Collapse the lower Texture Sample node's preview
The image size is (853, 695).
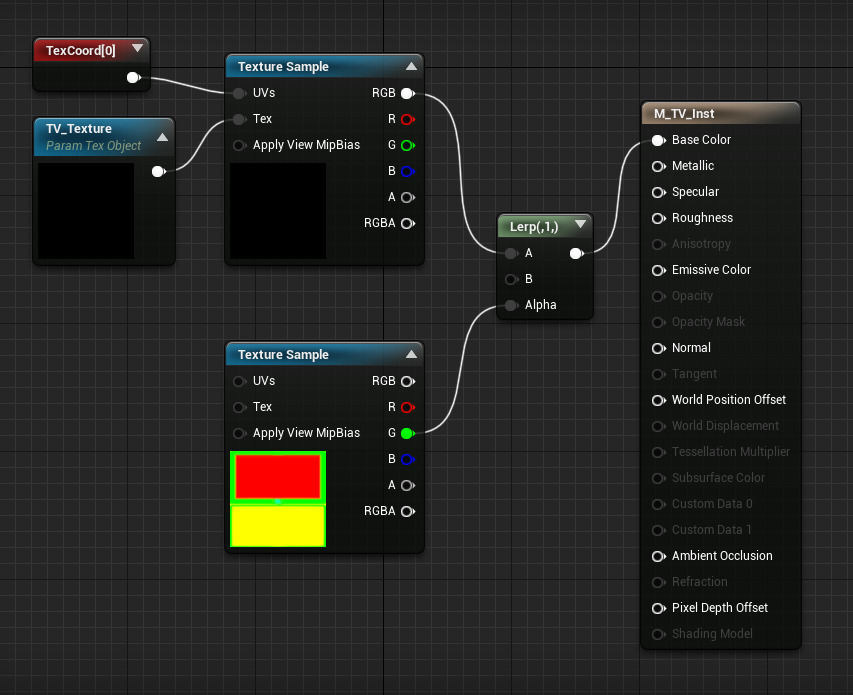[411, 355]
